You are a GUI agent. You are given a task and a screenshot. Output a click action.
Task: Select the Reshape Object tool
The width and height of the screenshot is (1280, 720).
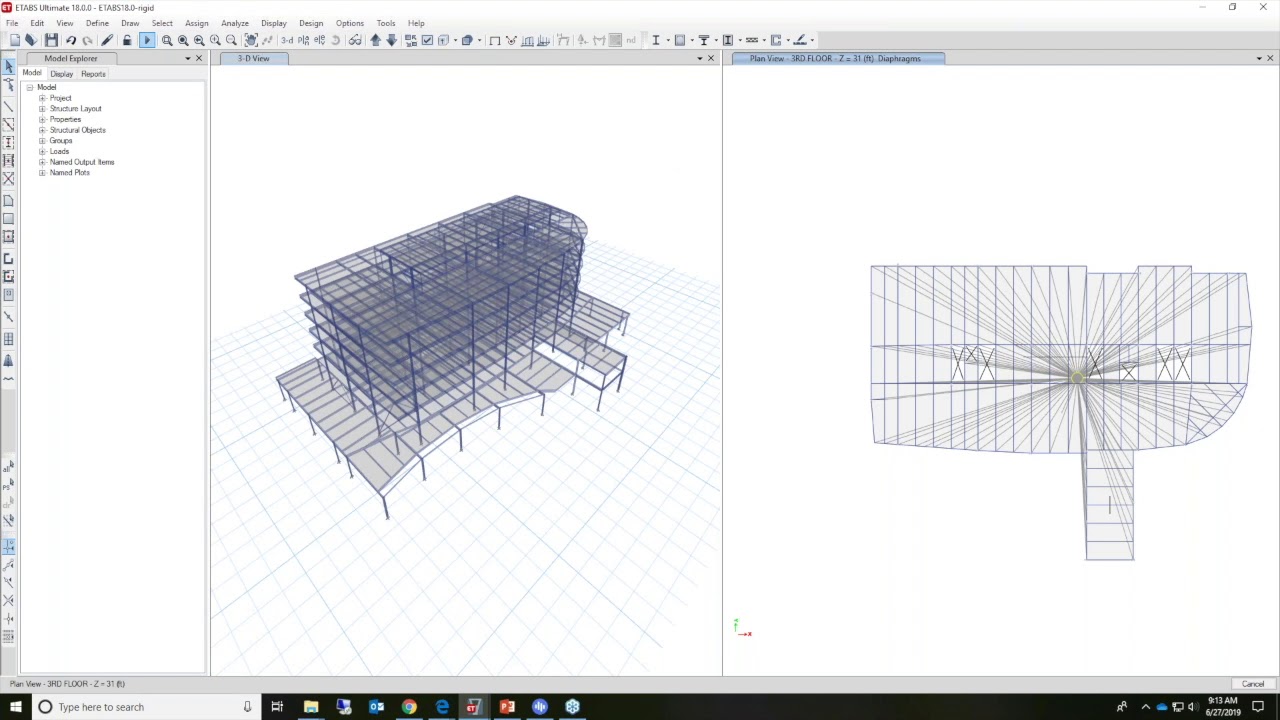[x=9, y=86]
